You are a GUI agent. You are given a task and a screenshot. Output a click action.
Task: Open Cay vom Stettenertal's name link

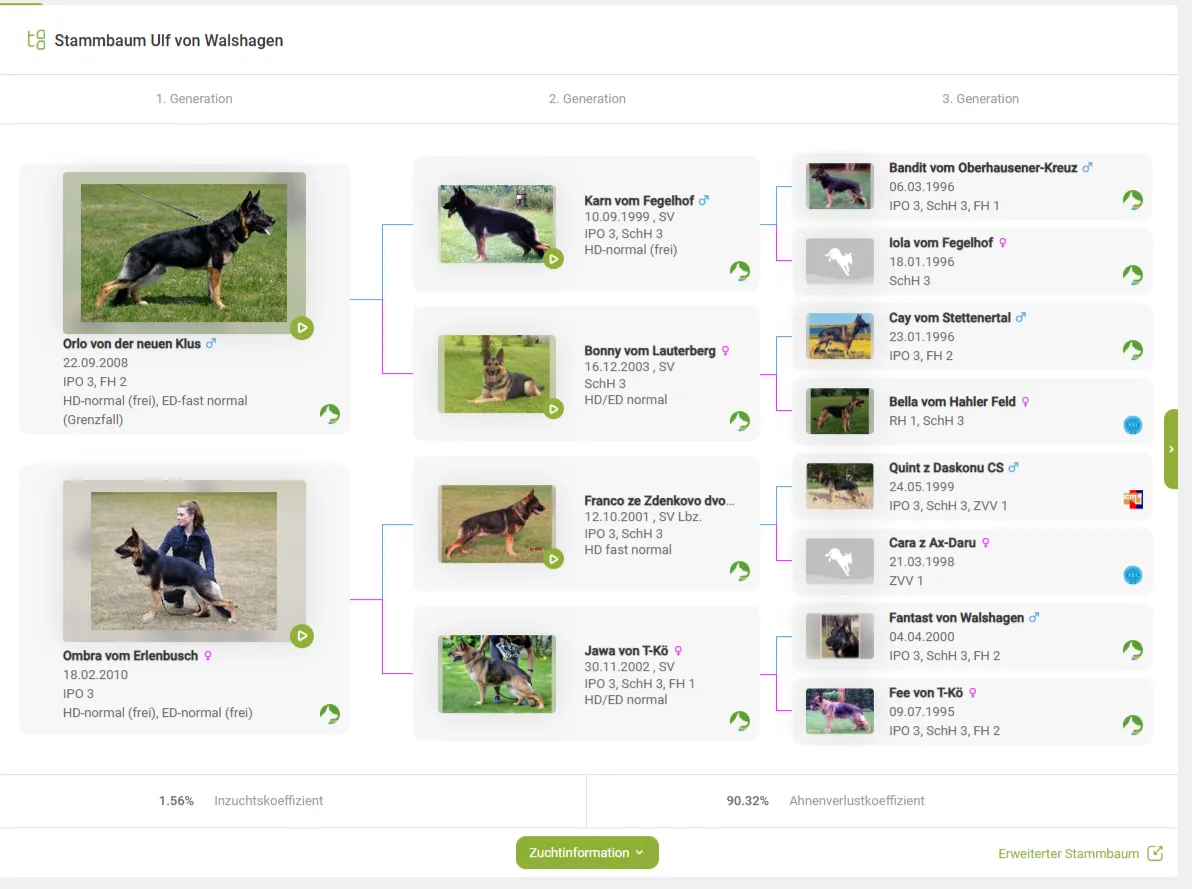coord(949,318)
